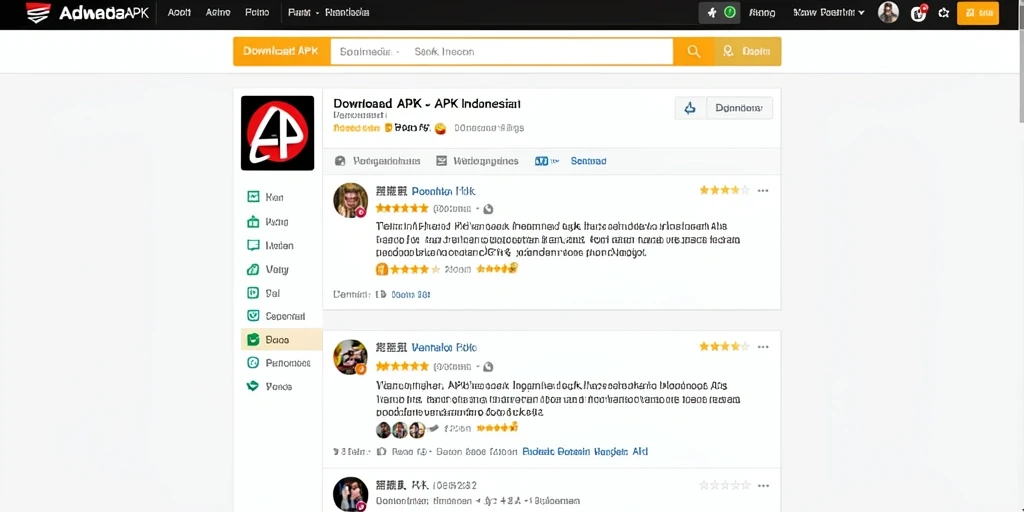Image resolution: width=1024 pixels, height=512 pixels.
Task: Focus the search text input field
Action: 541,52
